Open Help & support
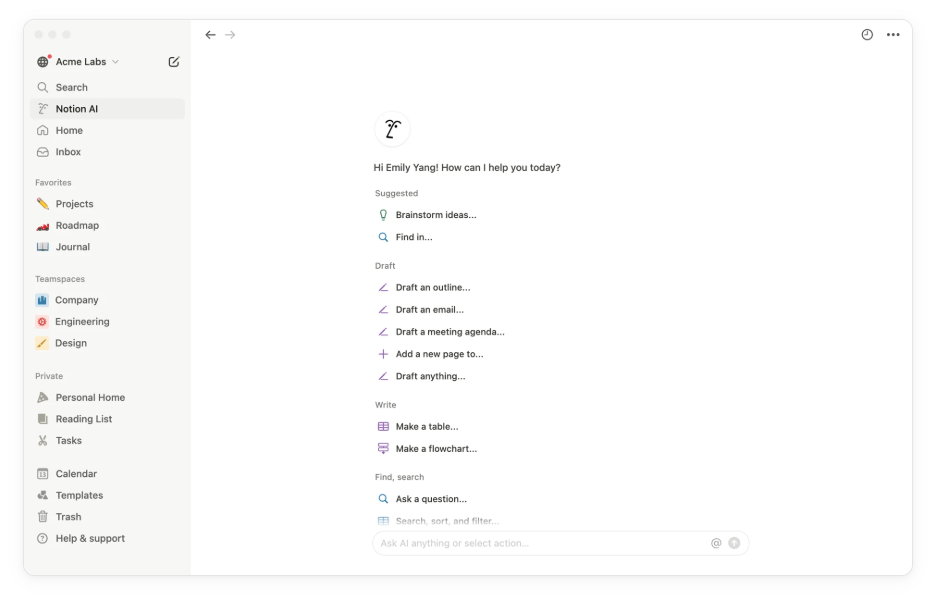 tap(107, 539)
